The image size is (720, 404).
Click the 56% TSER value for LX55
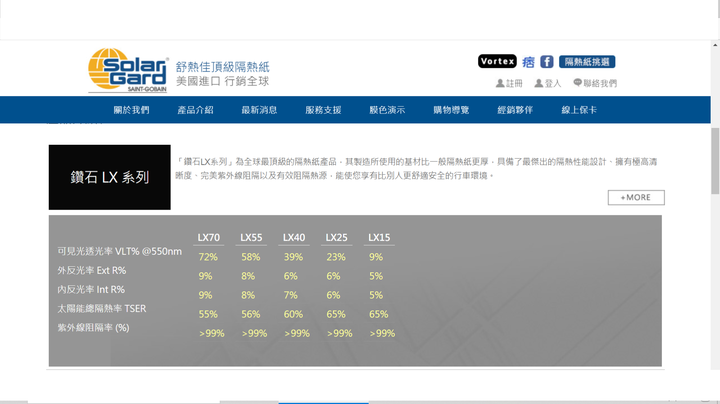(x=251, y=314)
